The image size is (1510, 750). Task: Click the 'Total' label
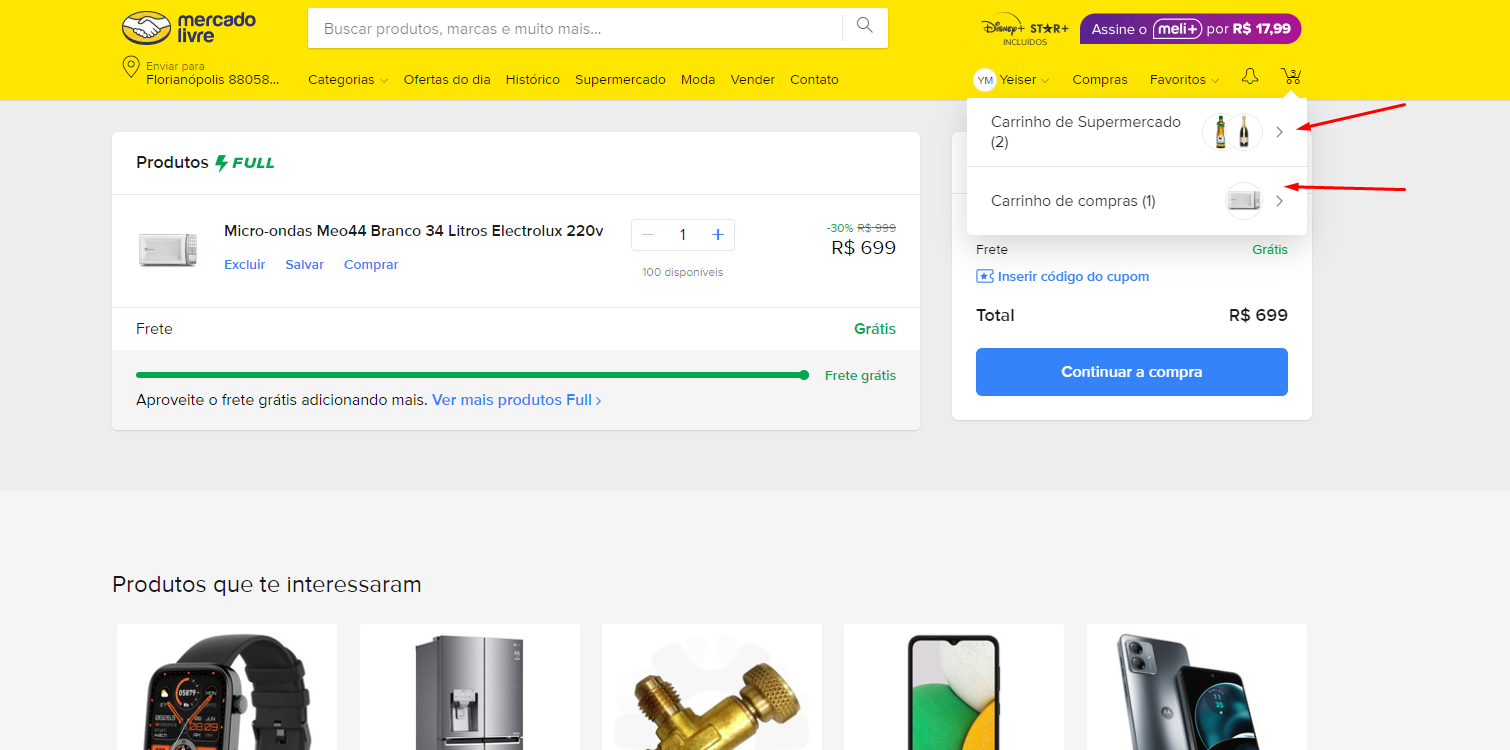pyautogui.click(x=995, y=316)
